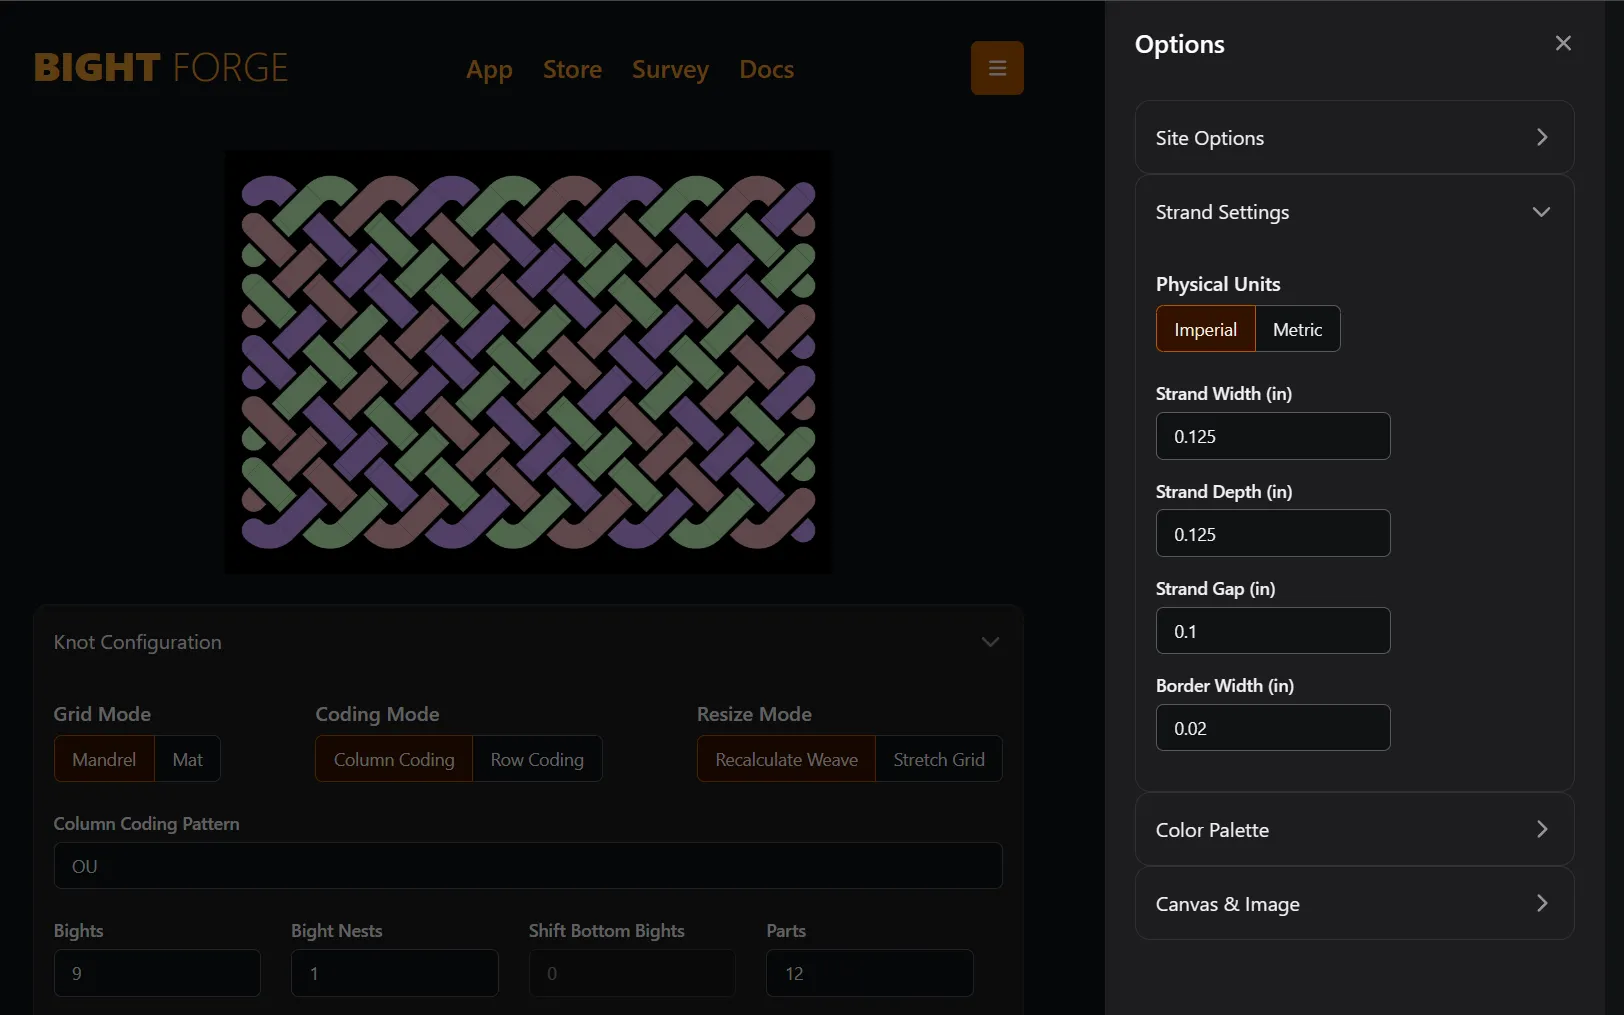
Task: Click the Bight Forge logo
Action: (x=161, y=68)
